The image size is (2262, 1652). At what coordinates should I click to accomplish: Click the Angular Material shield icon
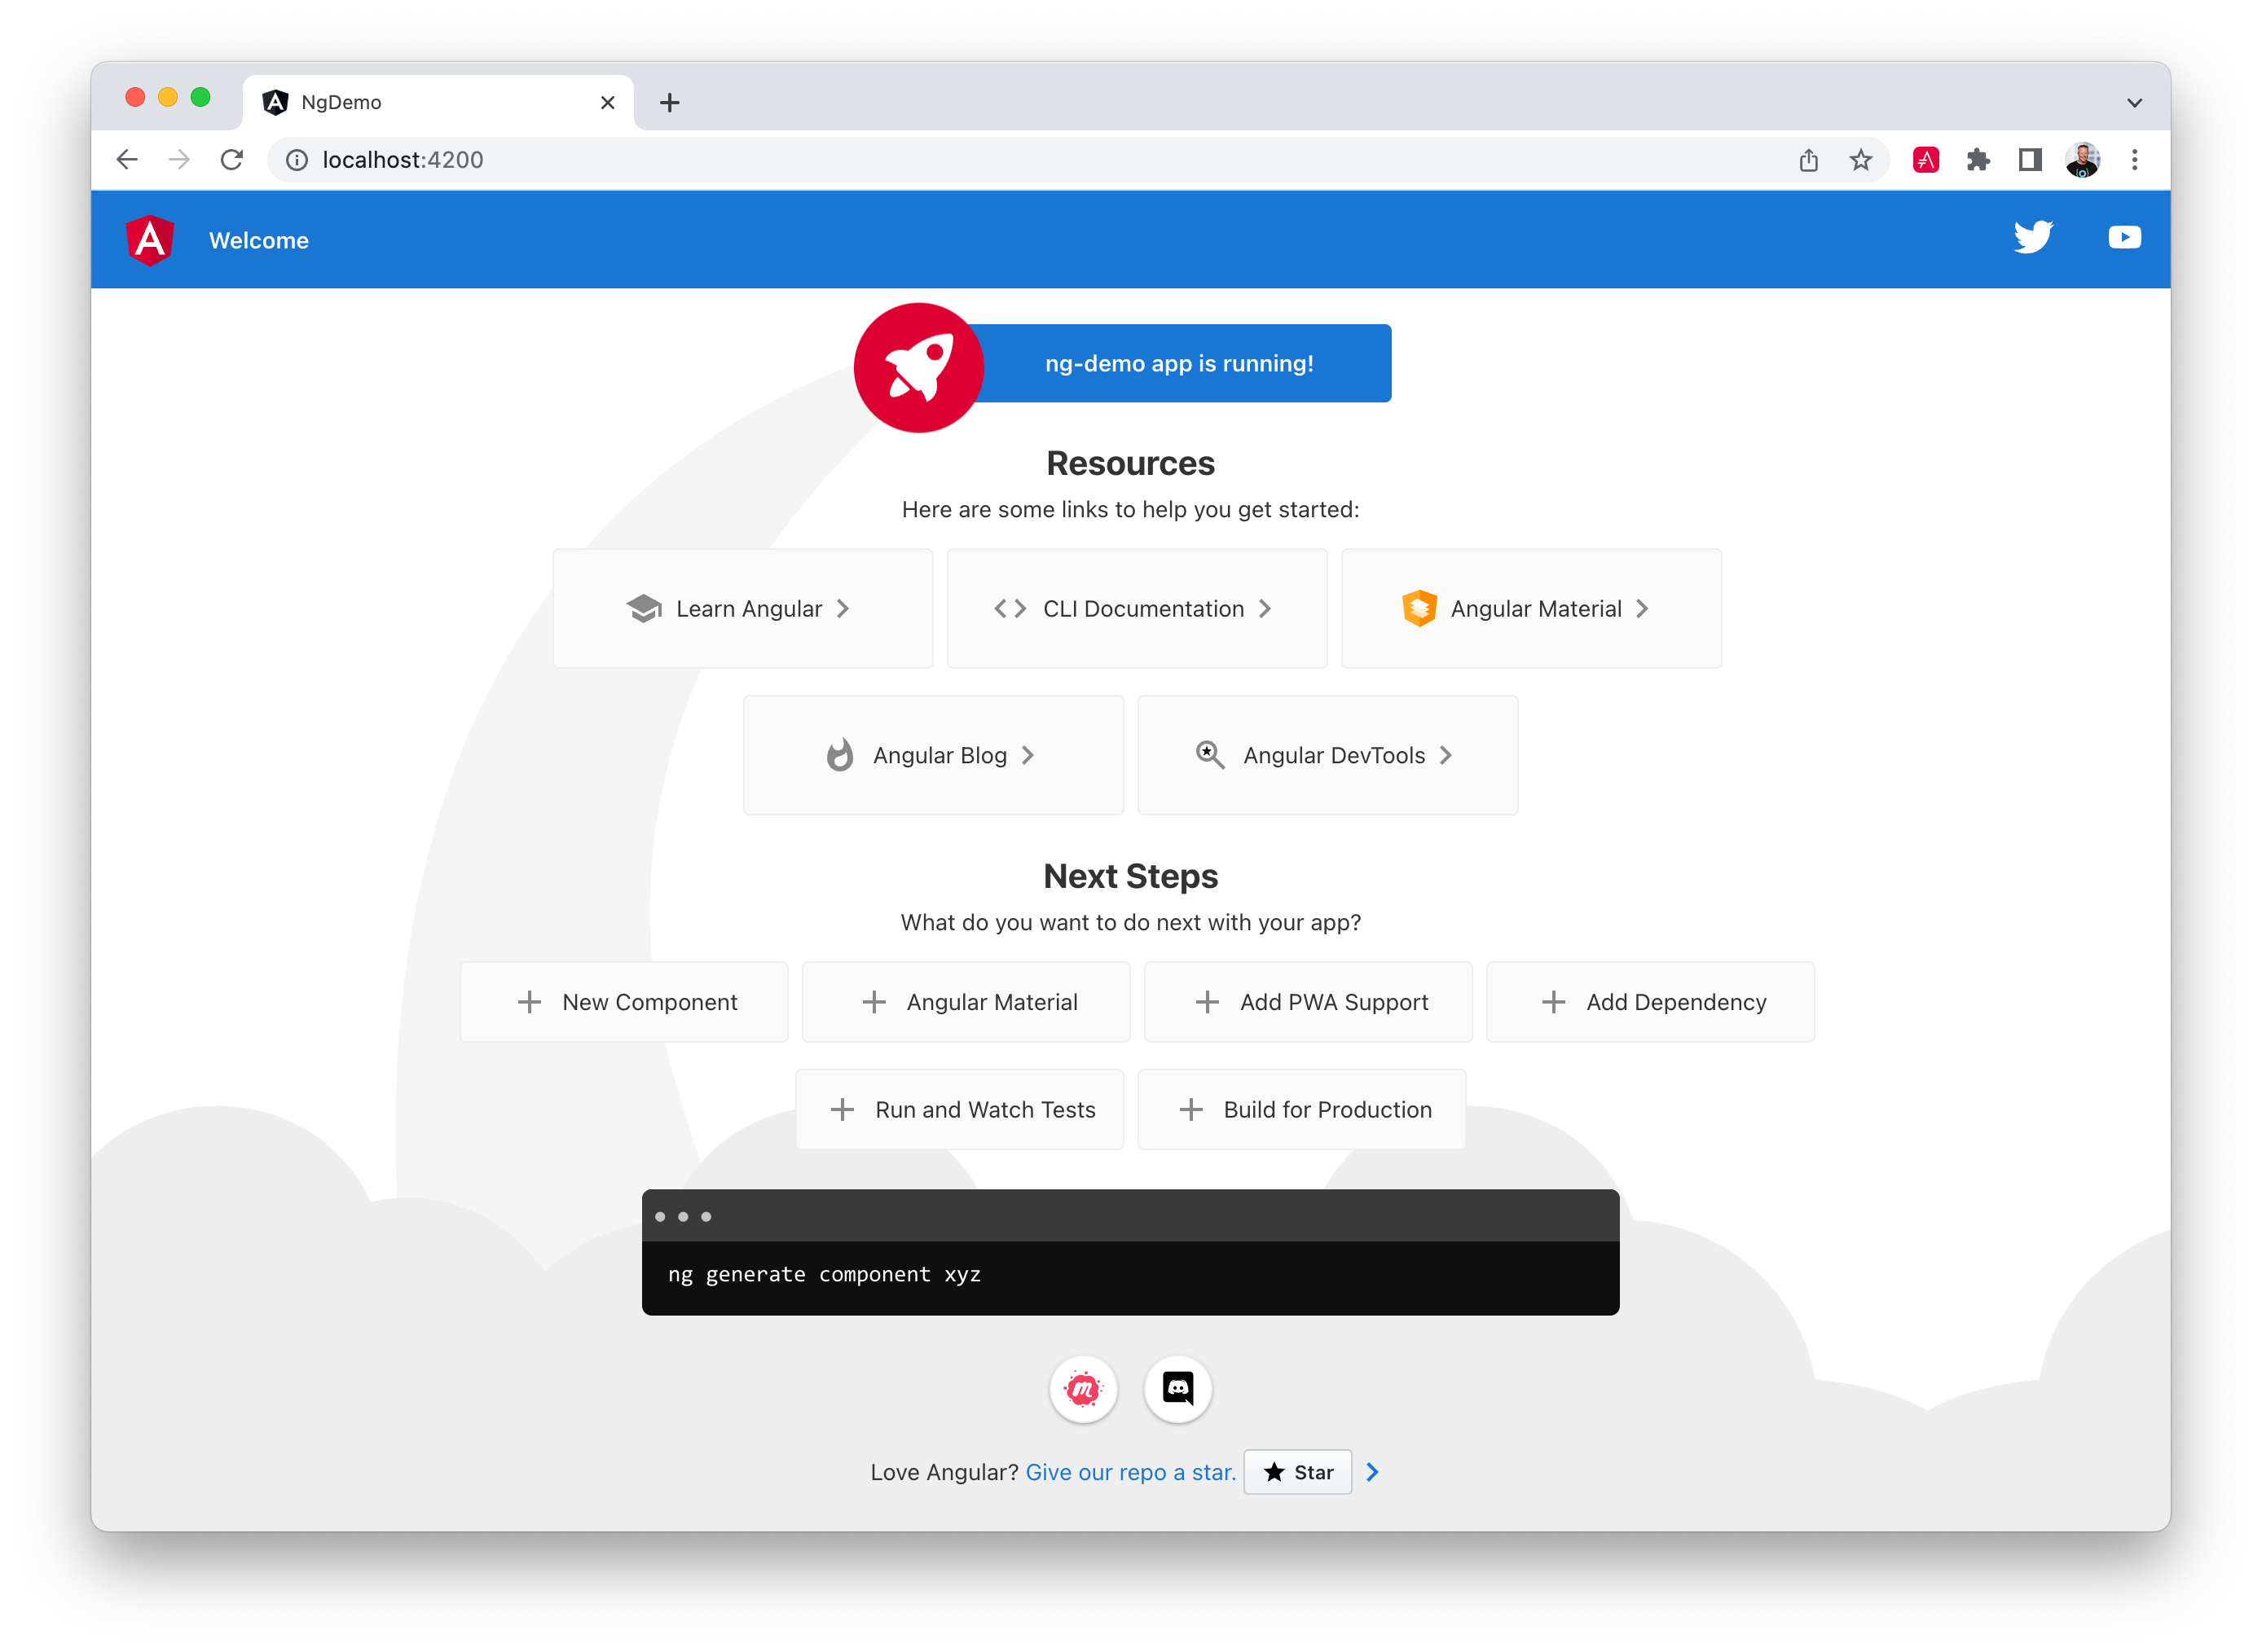click(1419, 608)
